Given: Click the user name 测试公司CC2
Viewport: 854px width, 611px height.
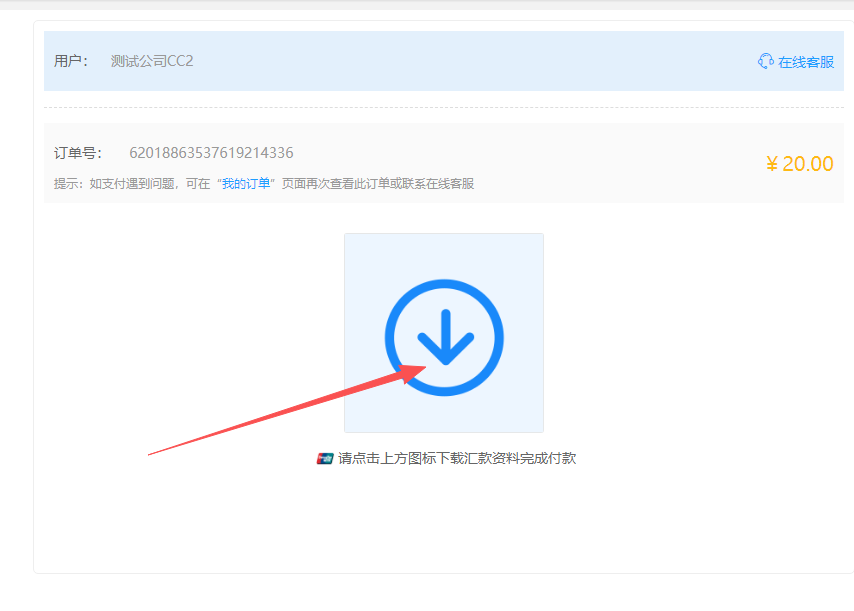Looking at the screenshot, I should point(152,61).
